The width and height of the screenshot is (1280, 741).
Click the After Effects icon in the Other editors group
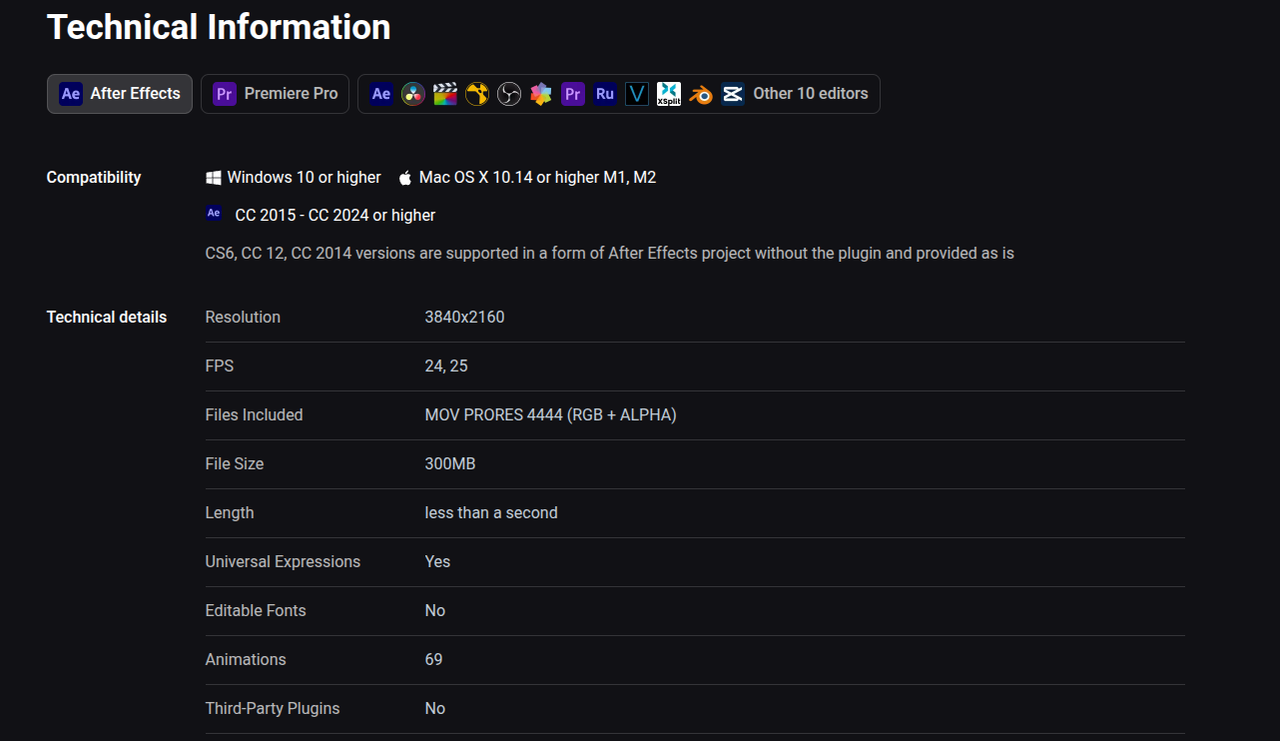(x=381, y=94)
